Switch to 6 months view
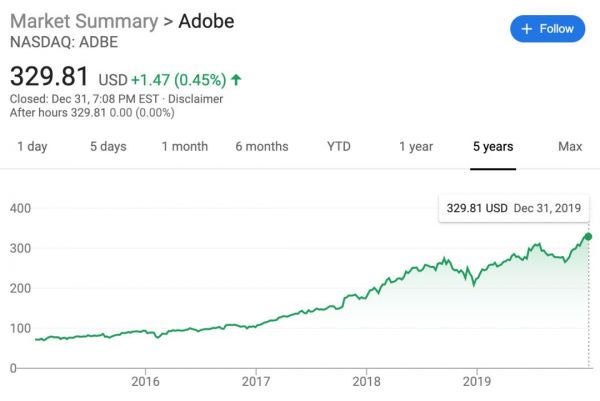 click(x=262, y=147)
